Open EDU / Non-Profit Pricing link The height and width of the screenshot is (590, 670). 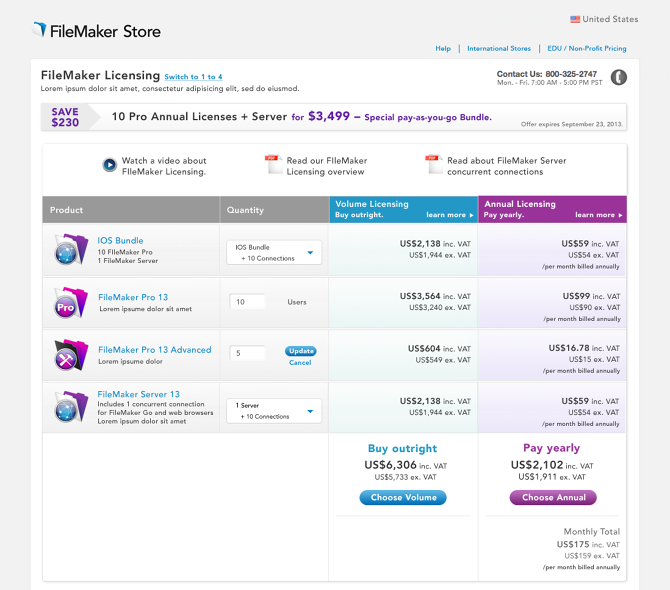[x=587, y=49]
